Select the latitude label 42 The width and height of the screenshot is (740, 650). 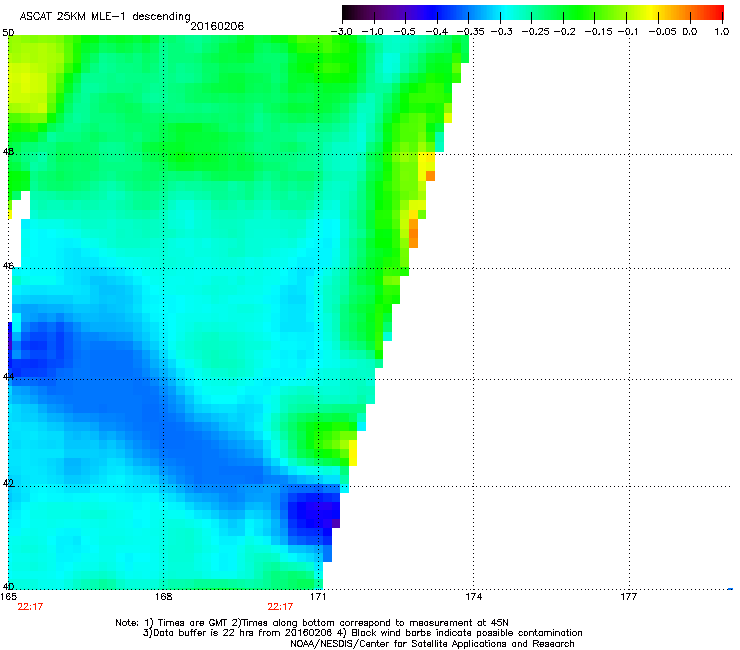tap(8, 483)
